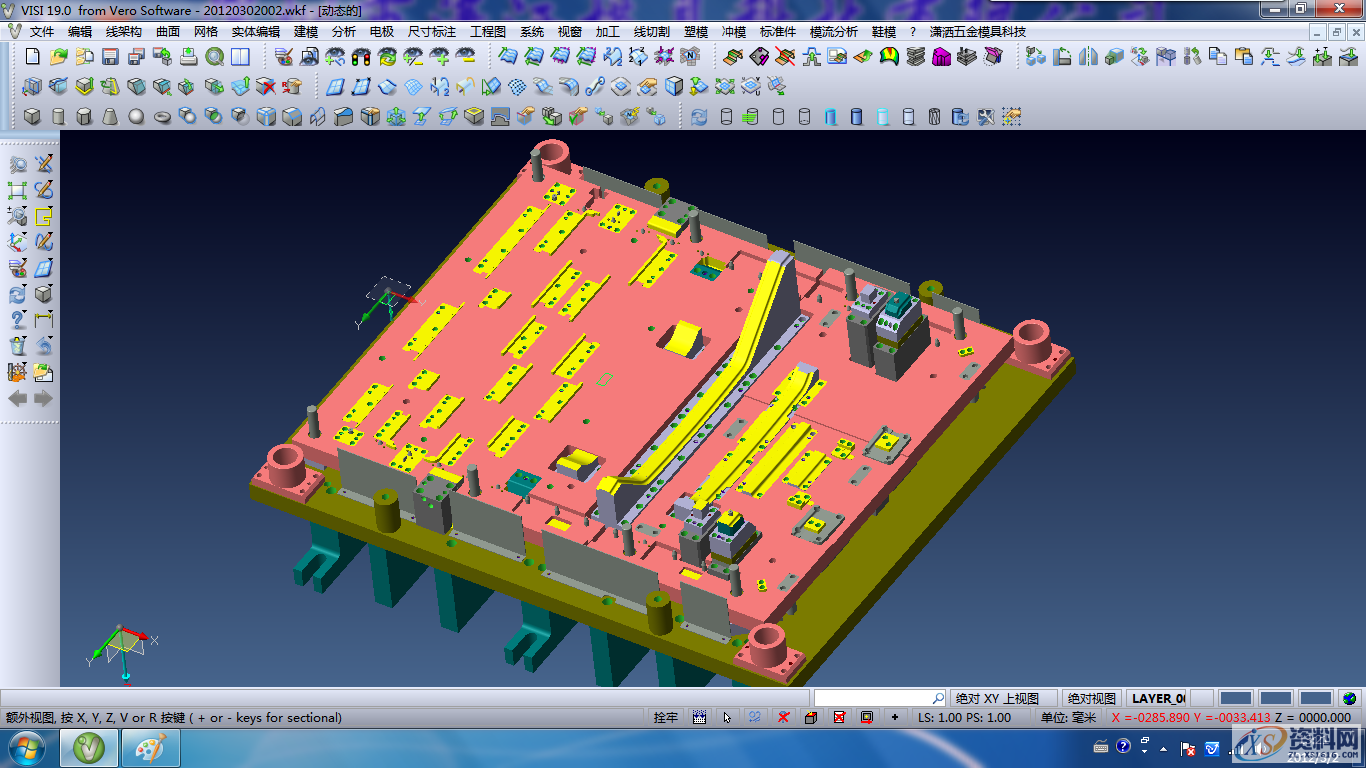Image resolution: width=1366 pixels, height=768 pixels.
Task: Click the Save floppy disk icon
Action: [x=110, y=57]
